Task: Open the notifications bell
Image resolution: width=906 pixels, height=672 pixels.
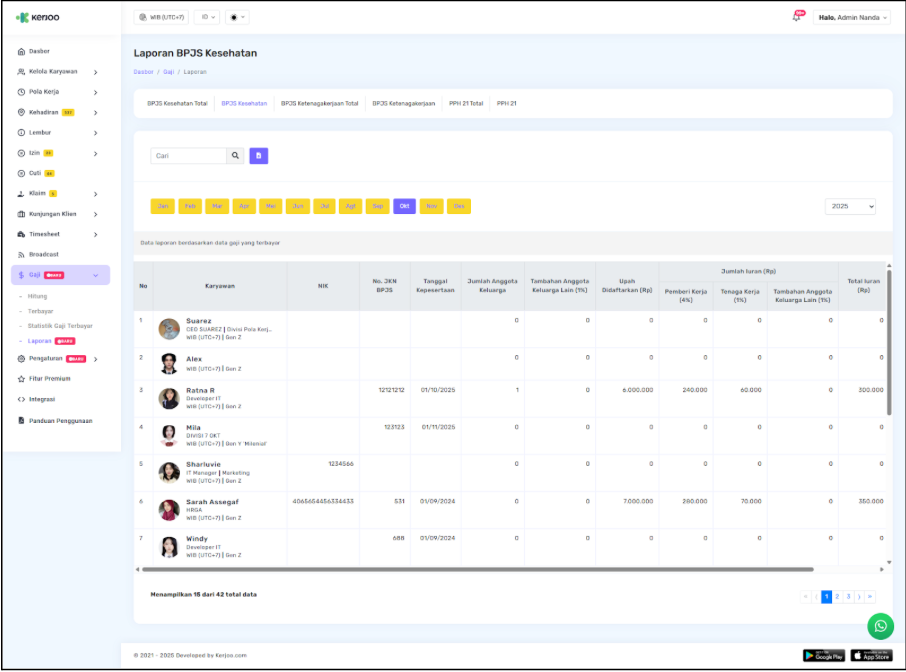Action: coord(797,17)
